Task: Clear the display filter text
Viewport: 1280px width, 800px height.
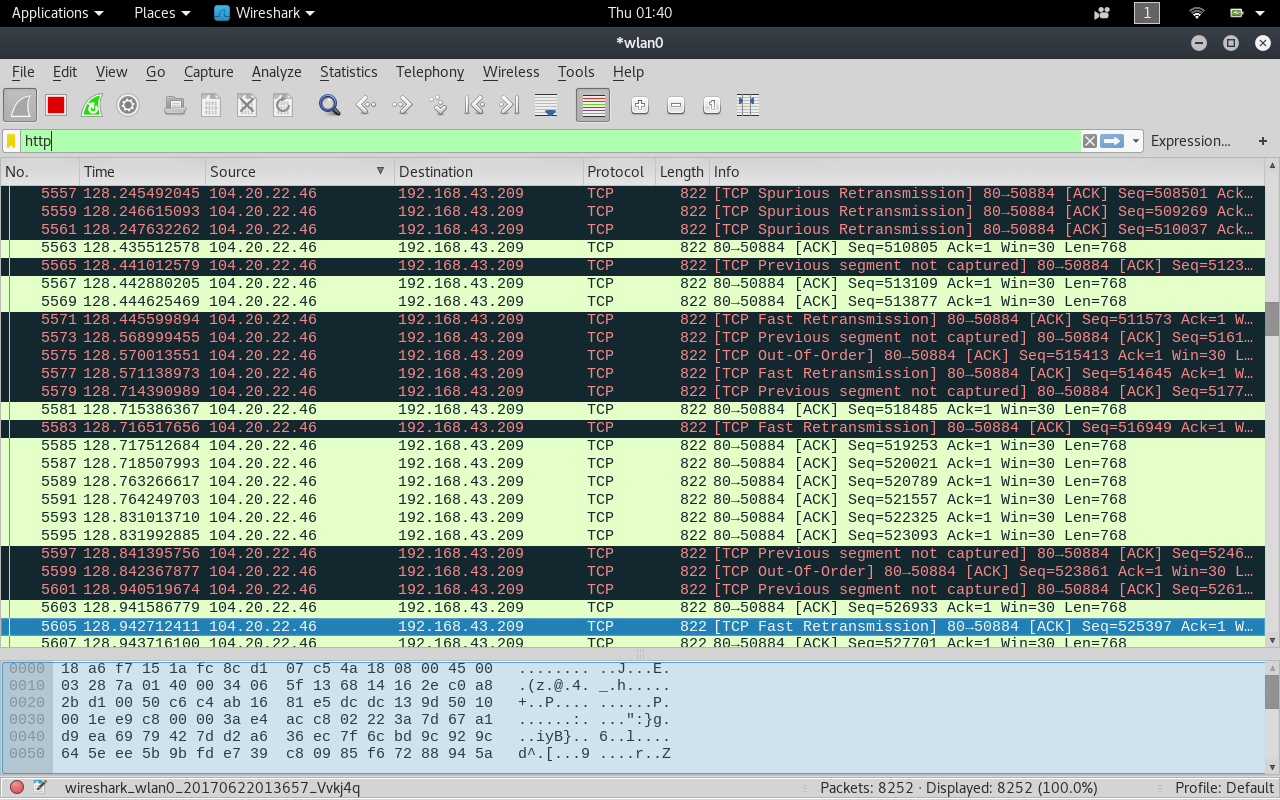Action: (1090, 141)
